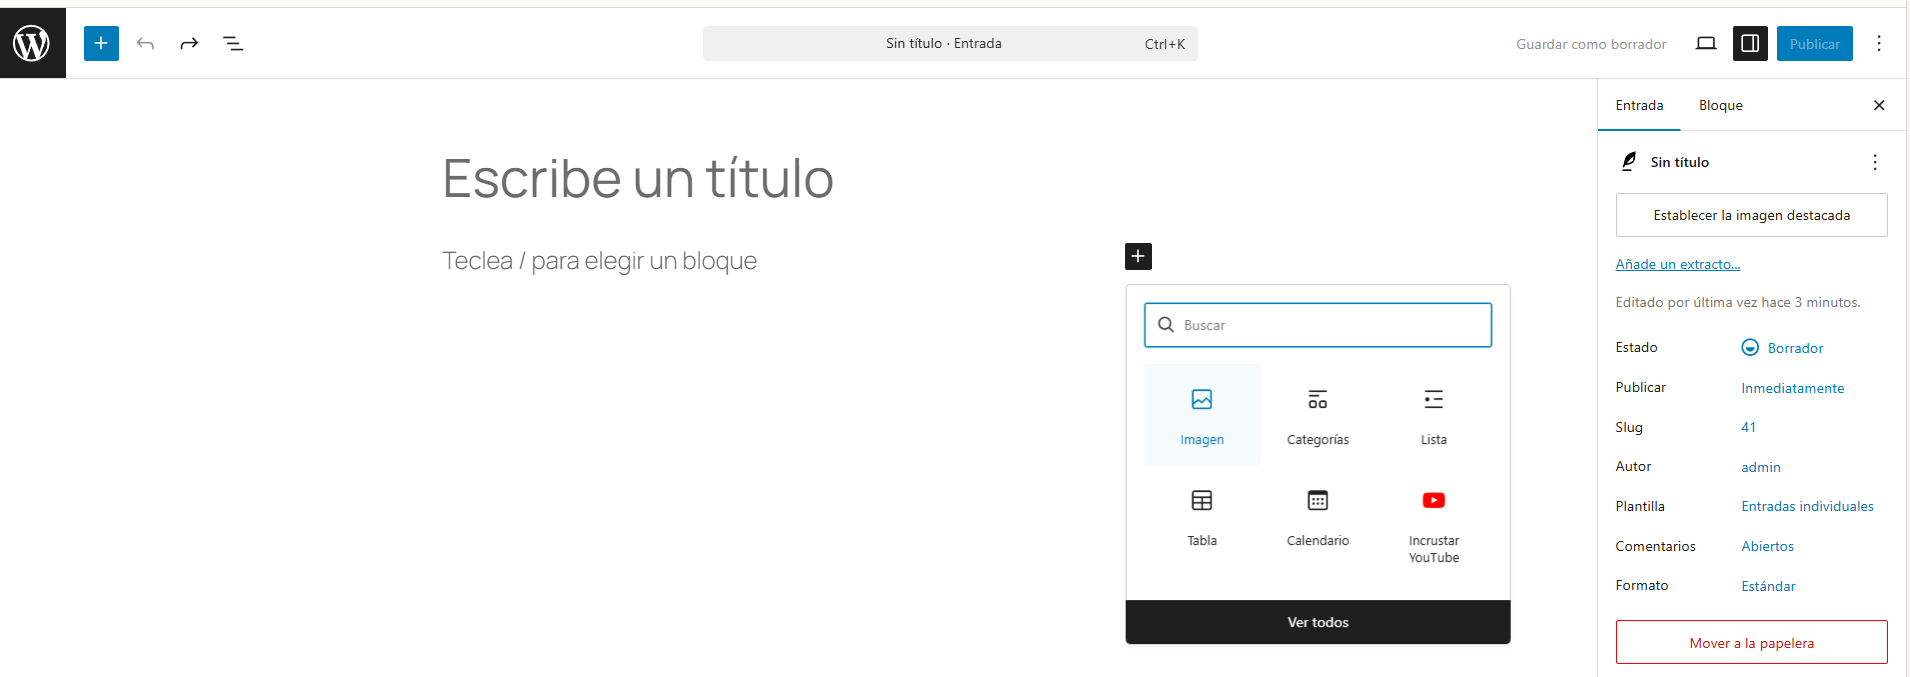Switch to the Bloque tab
Image resolution: width=1910 pixels, height=677 pixels.
tap(1720, 105)
